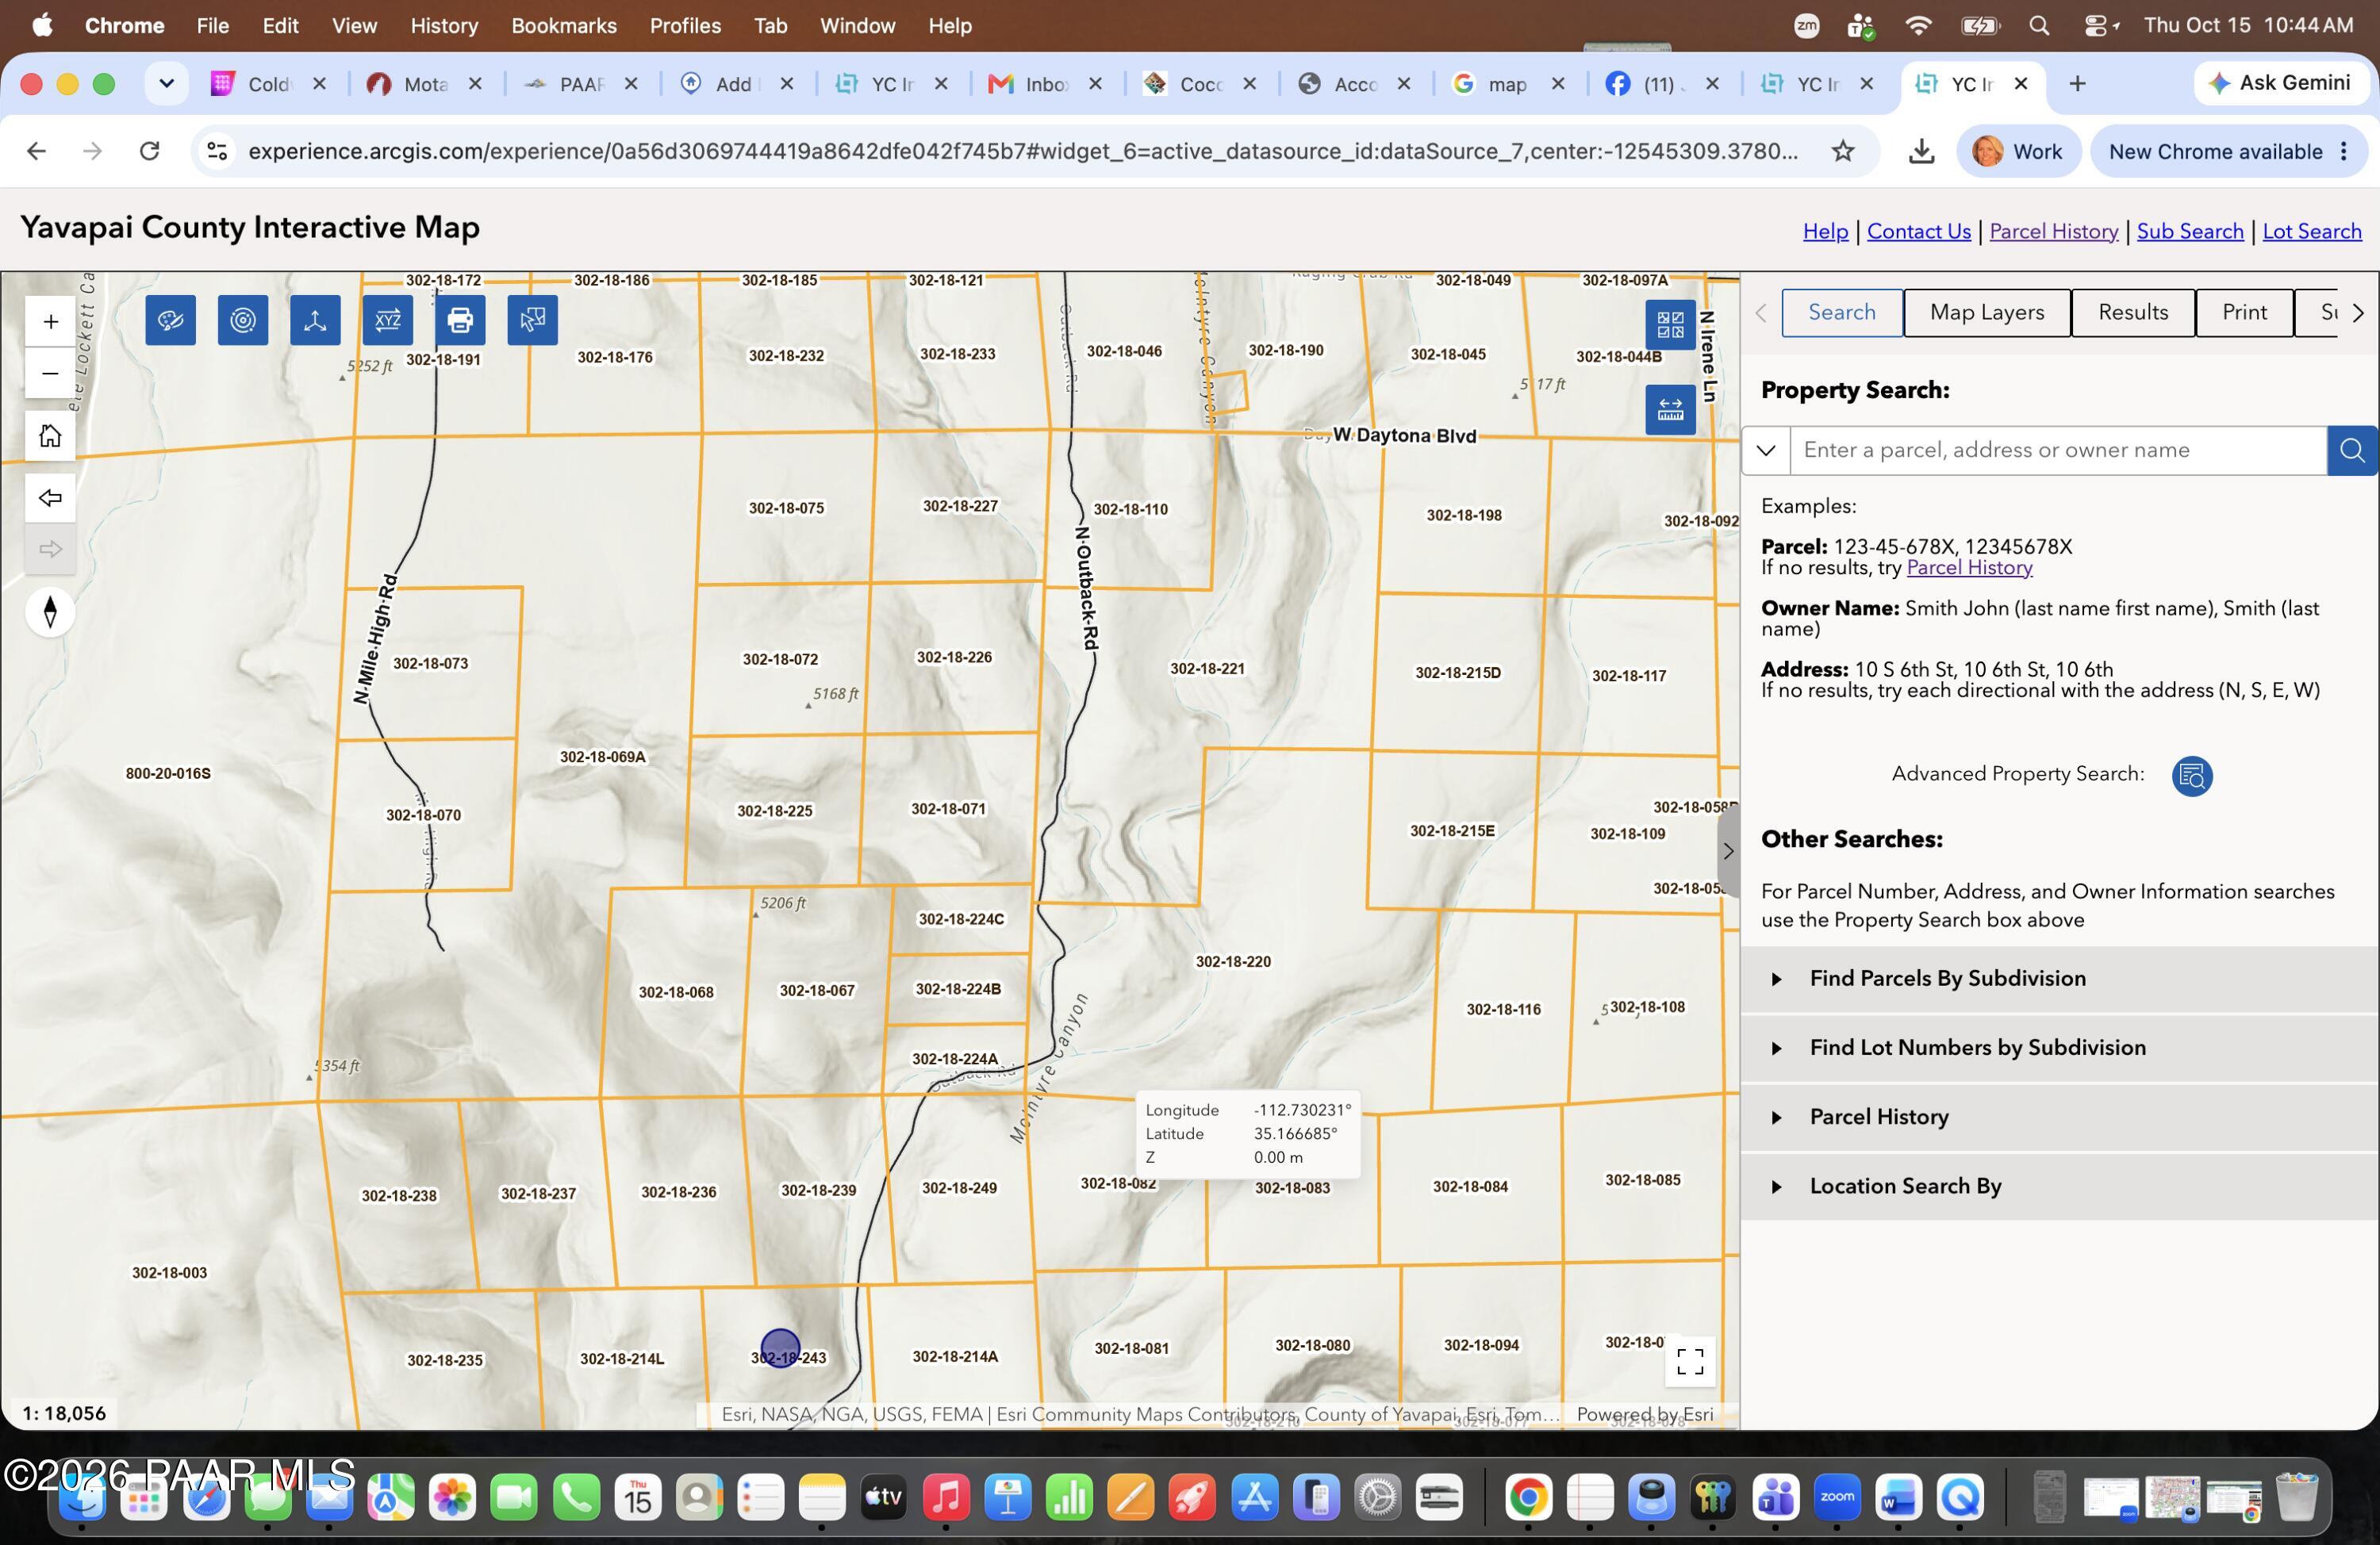2380x1545 pixels.
Task: Open the Help link
Action: (x=1825, y=232)
